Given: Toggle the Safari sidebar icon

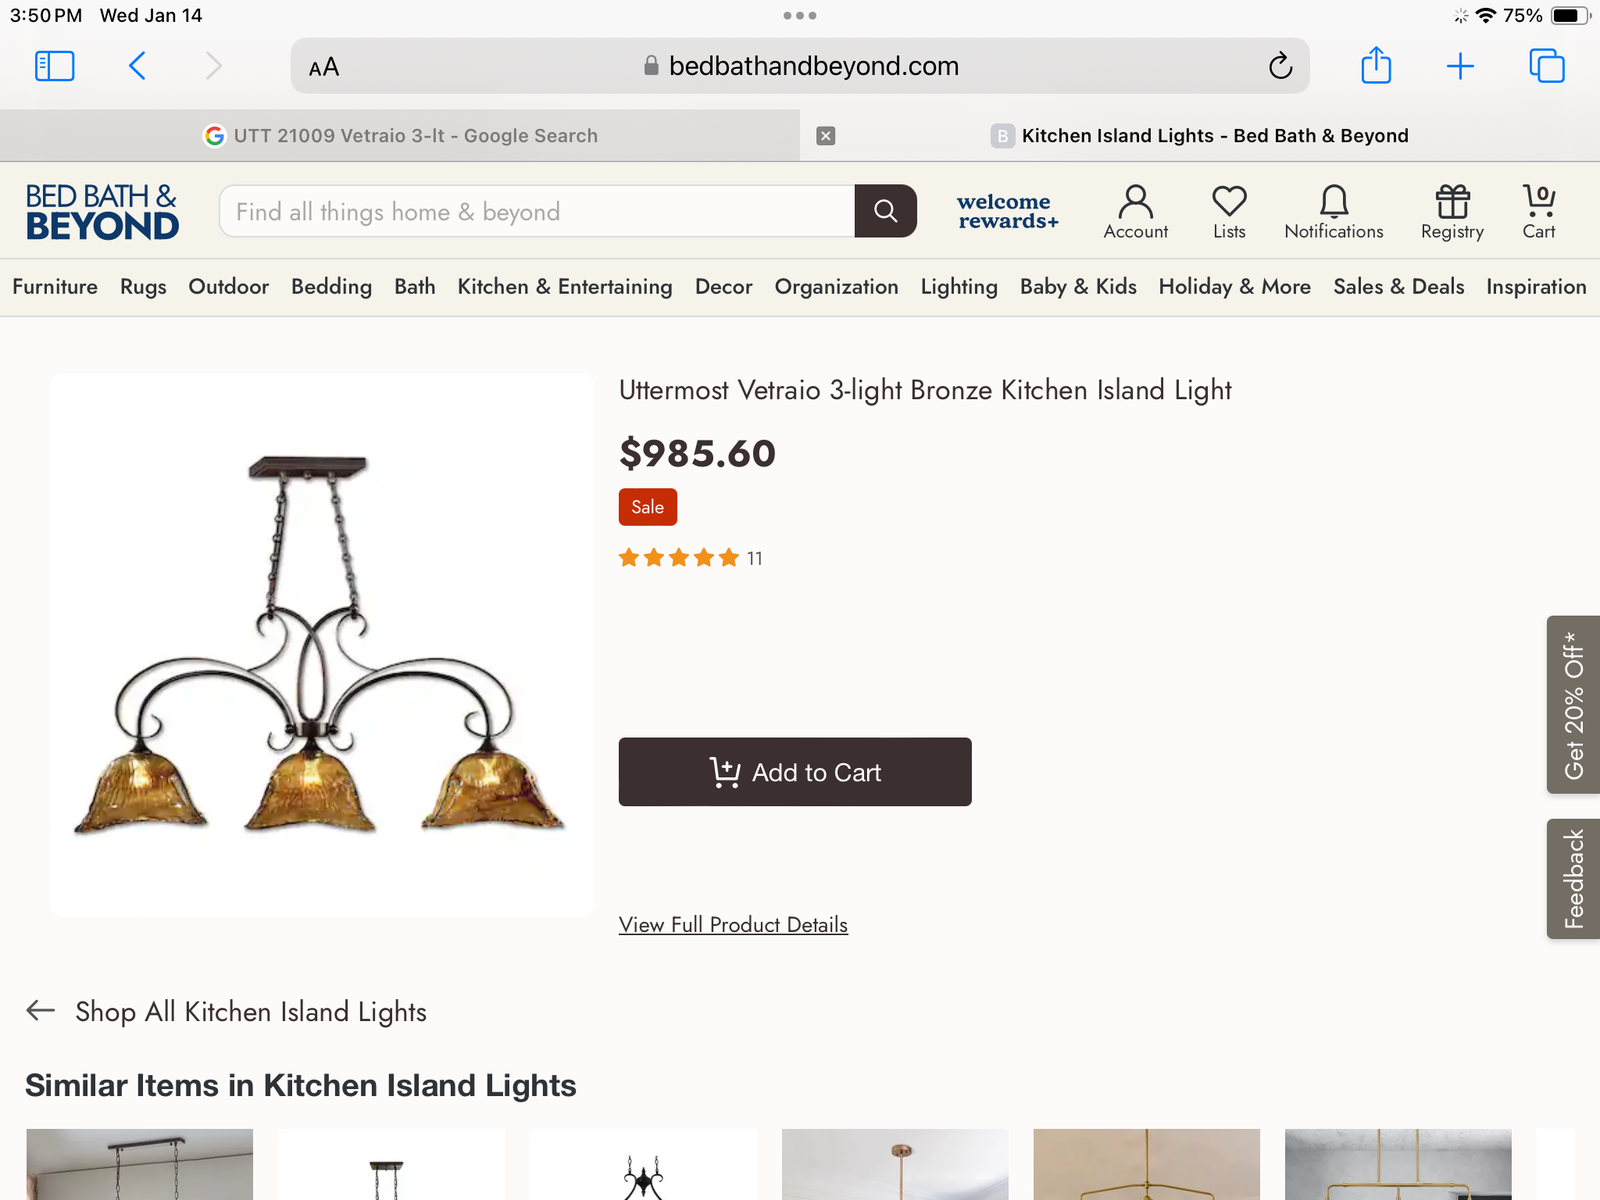Looking at the screenshot, I should [55, 66].
